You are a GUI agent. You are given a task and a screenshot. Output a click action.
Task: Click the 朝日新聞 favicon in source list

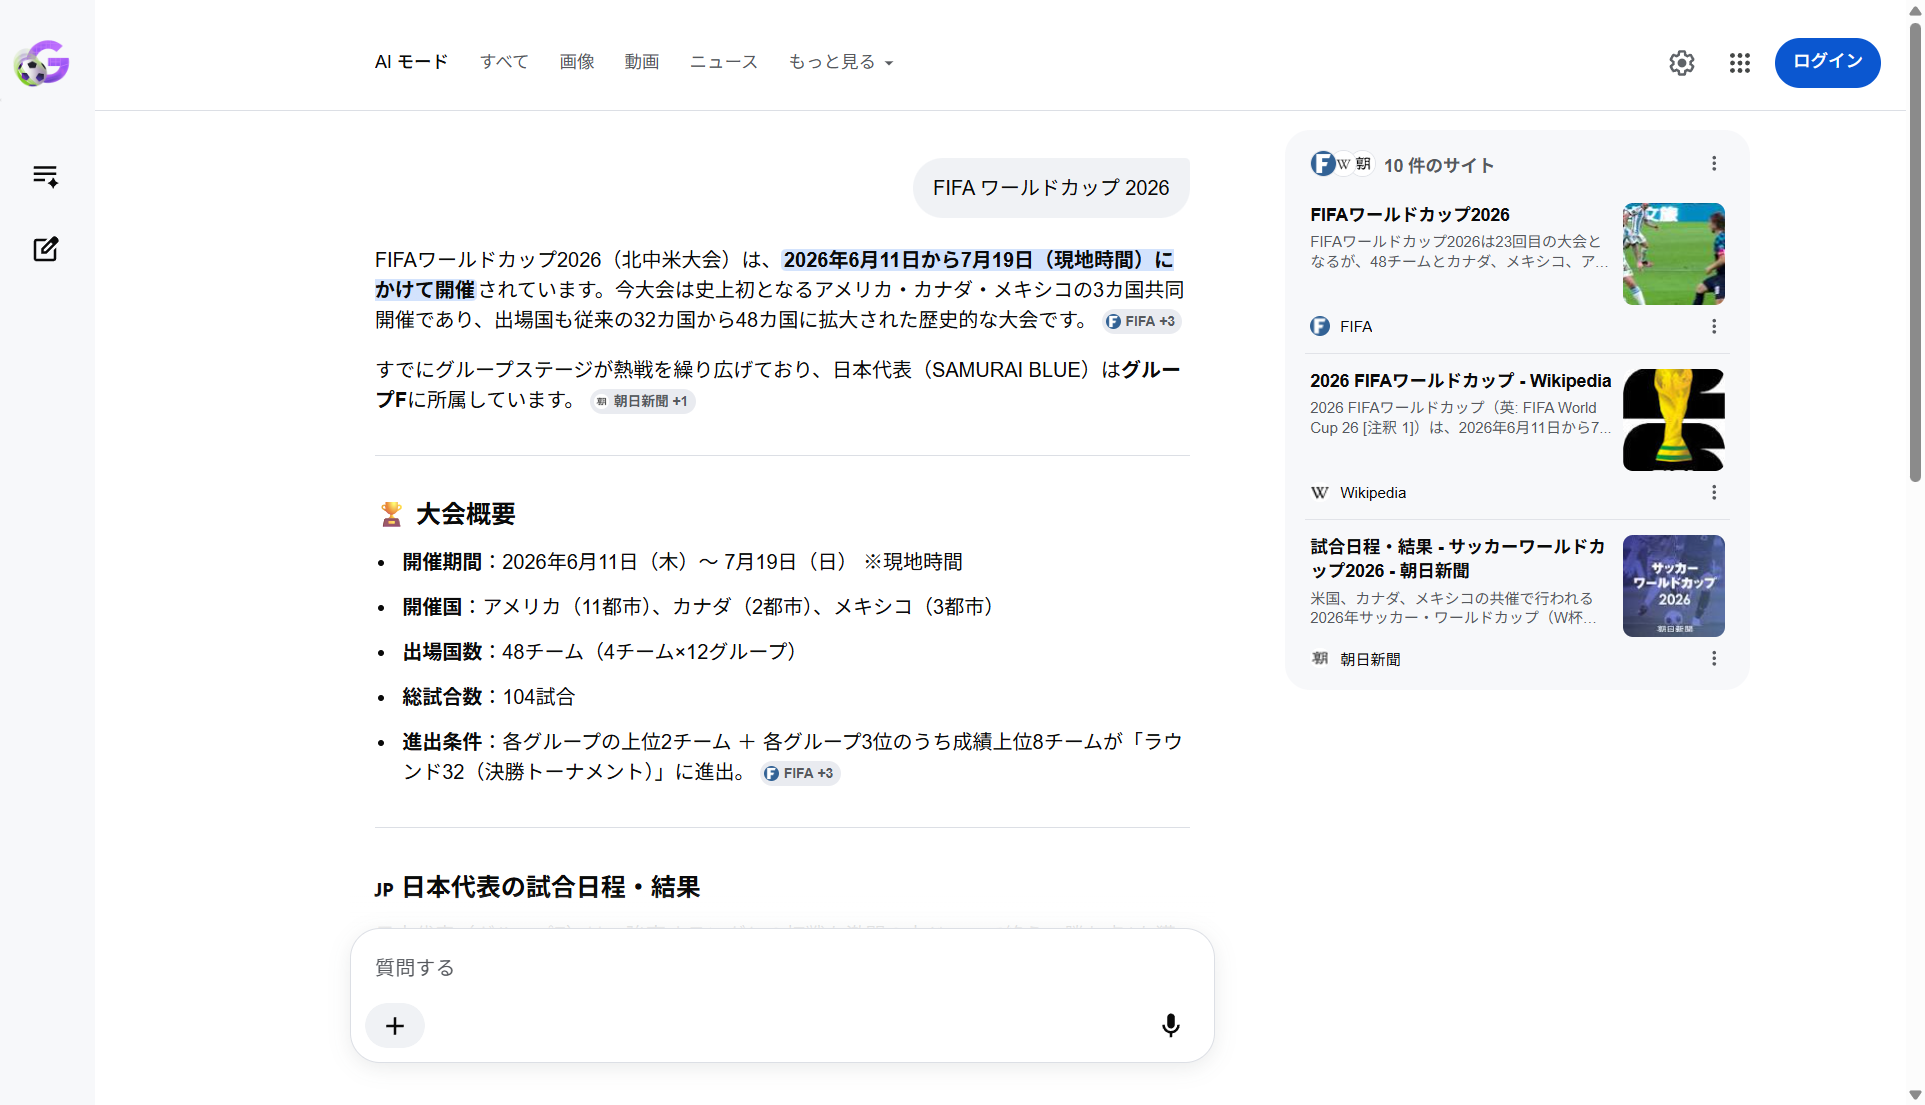(1320, 659)
